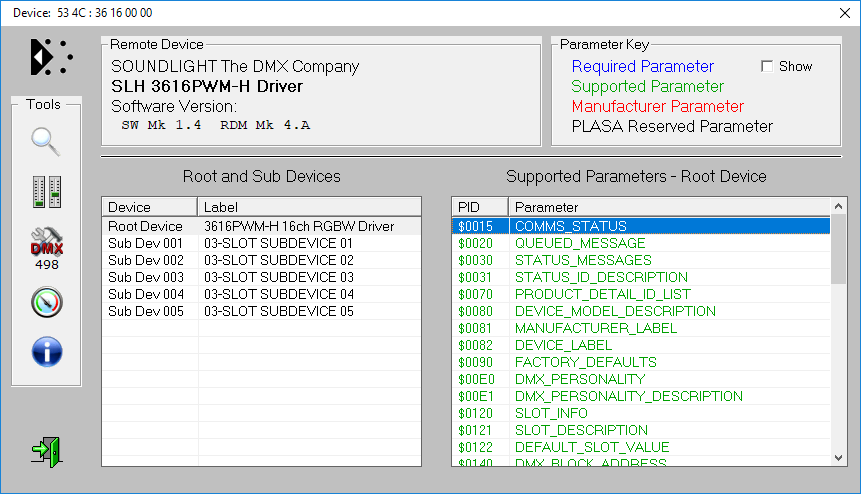Click the PID column header
This screenshot has height=494, width=861.
[480, 207]
